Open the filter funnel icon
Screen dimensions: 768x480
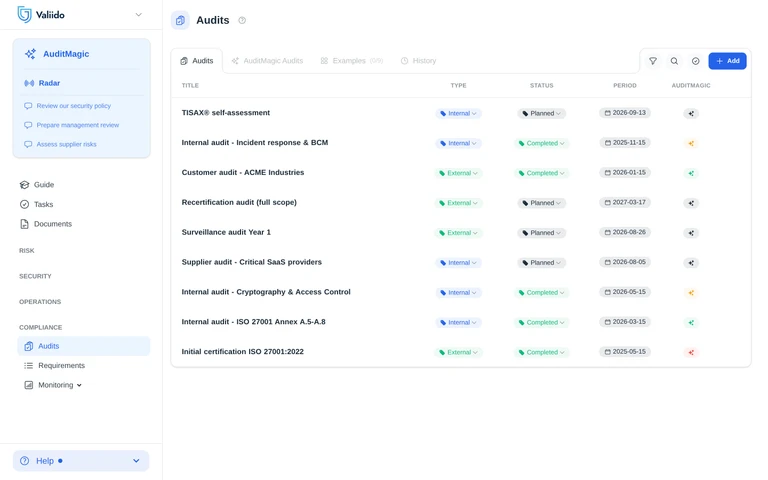point(652,61)
